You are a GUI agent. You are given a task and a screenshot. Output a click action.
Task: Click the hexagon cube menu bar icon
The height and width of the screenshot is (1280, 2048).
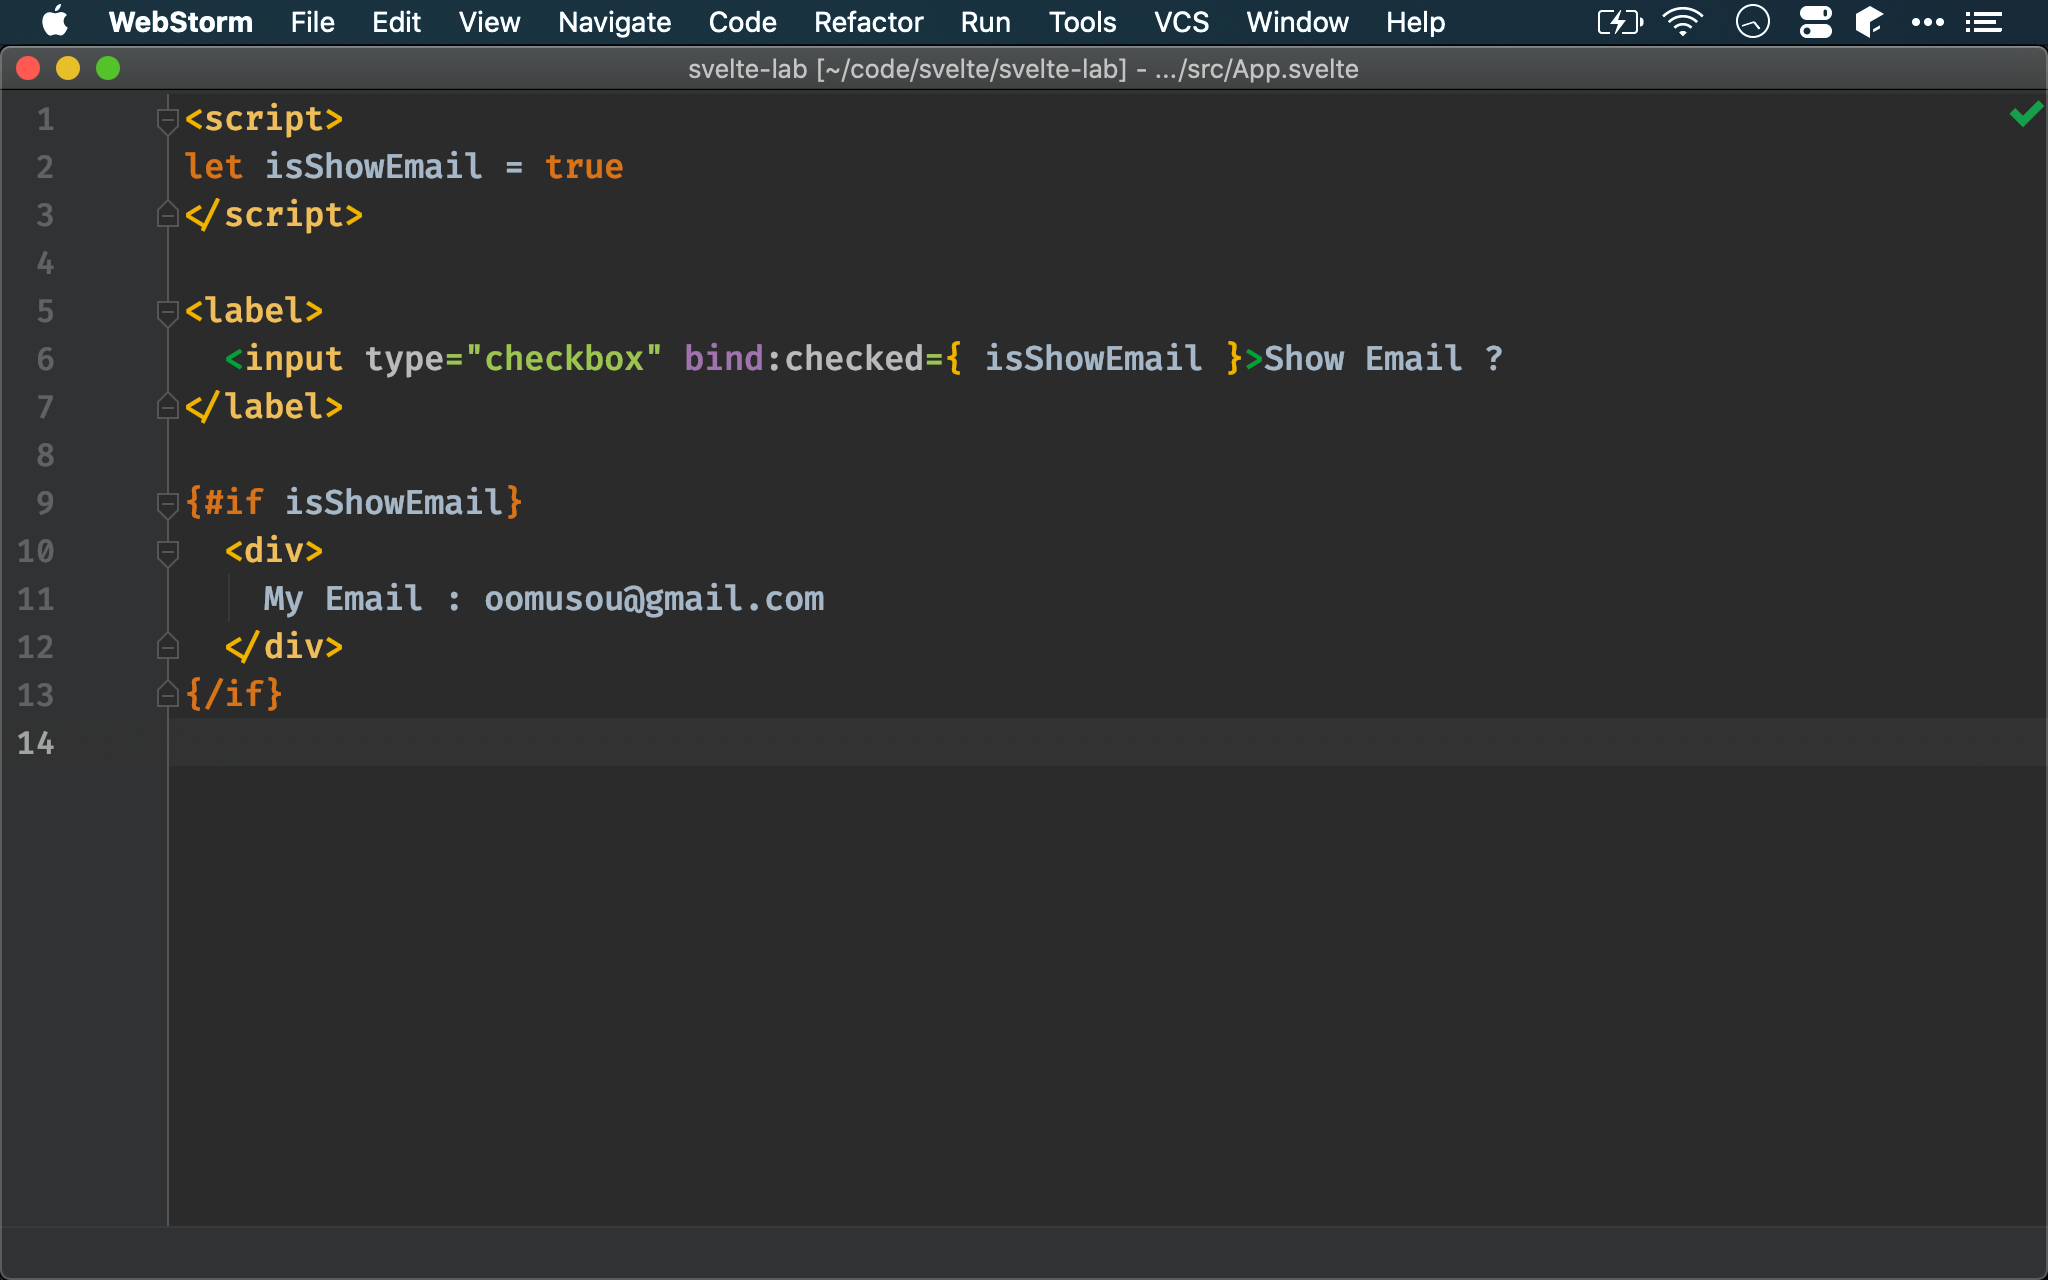1869,21
